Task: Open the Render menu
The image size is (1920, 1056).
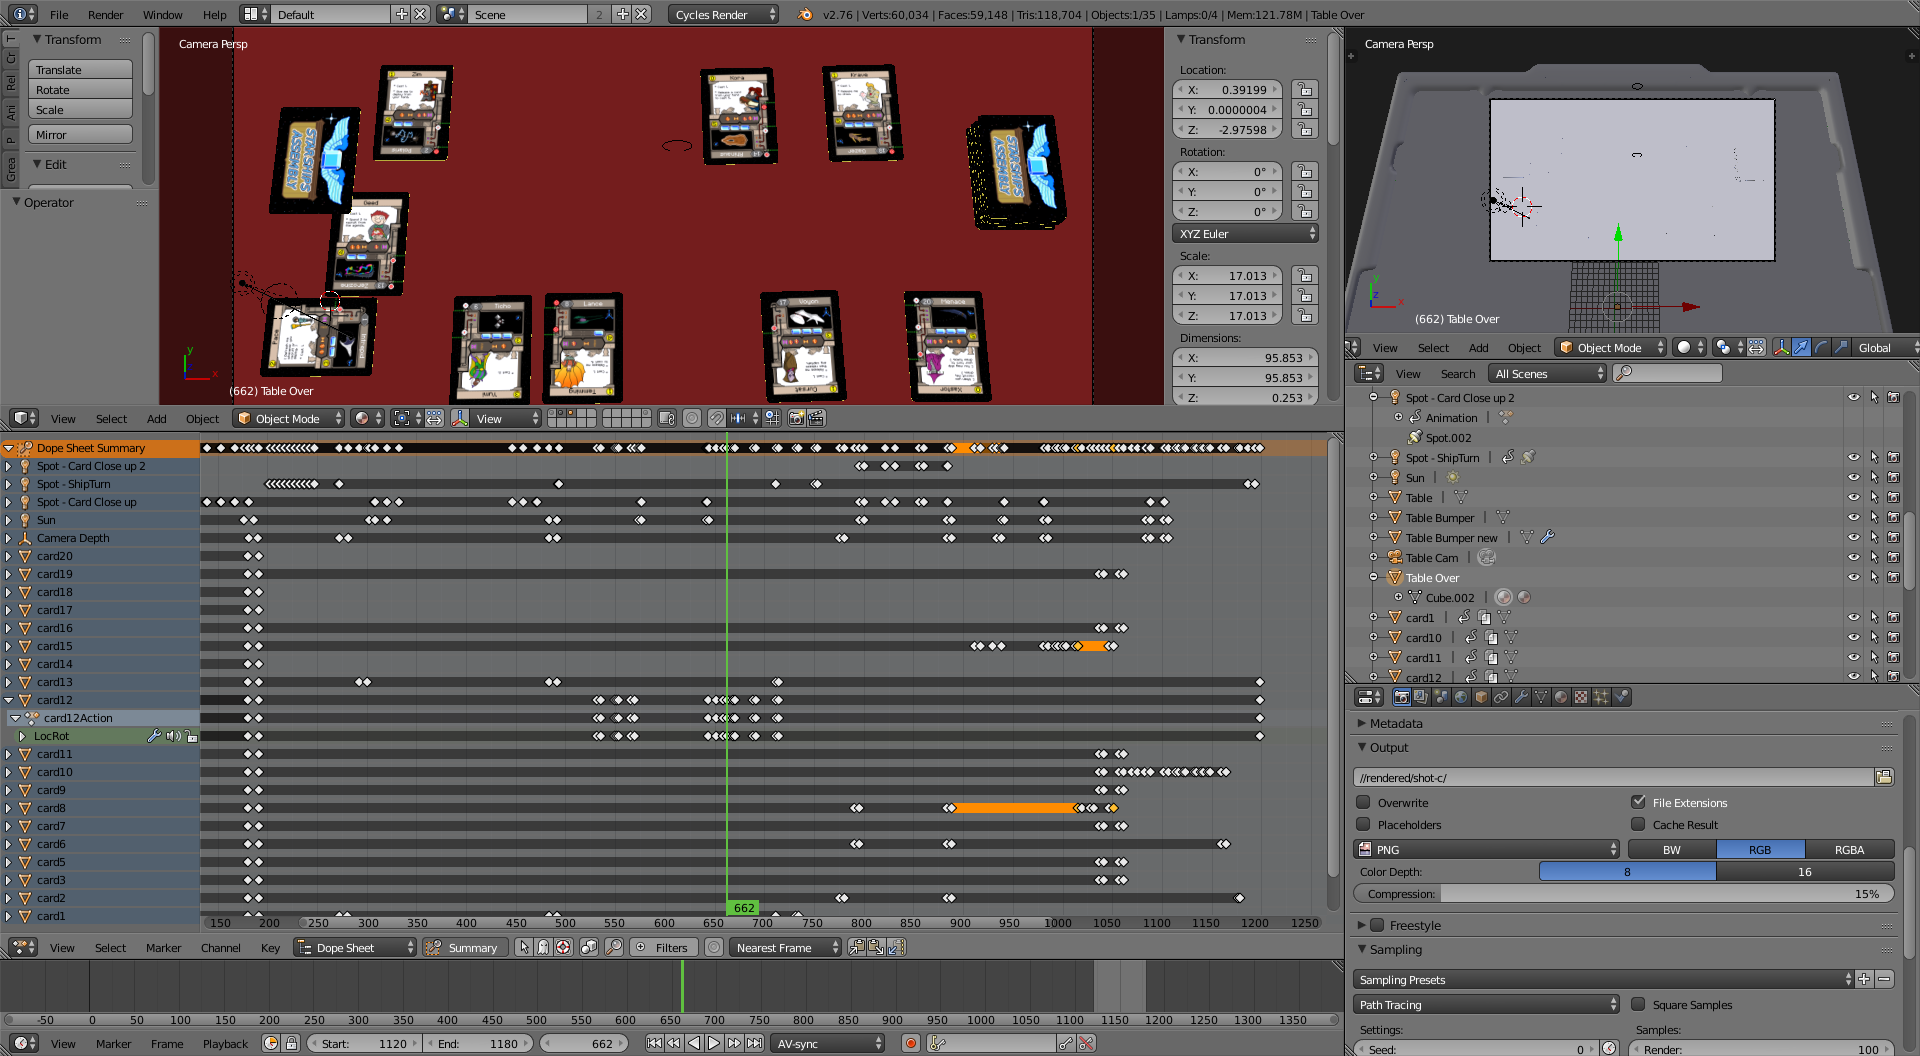Action: click(x=105, y=14)
